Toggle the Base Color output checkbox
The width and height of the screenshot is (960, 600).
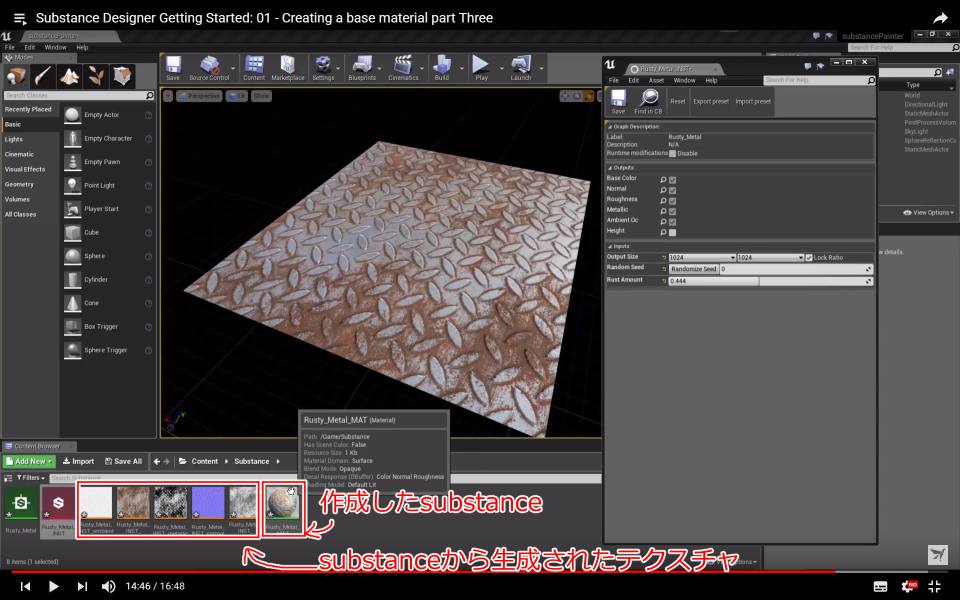coord(672,180)
